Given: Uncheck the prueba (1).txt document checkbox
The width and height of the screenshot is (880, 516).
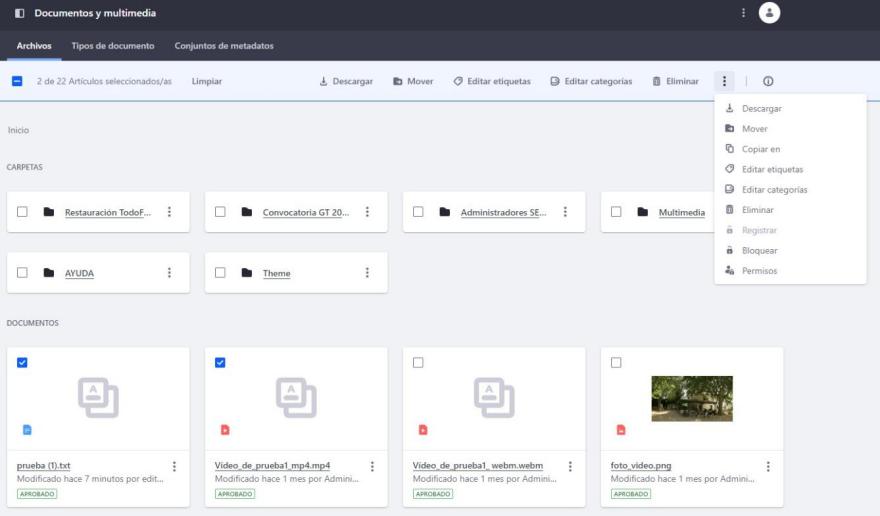Looking at the screenshot, I should pos(22,363).
